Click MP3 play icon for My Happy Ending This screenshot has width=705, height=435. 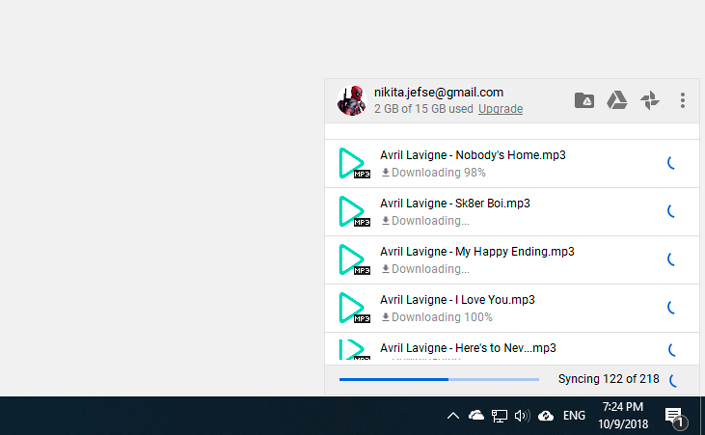354,260
